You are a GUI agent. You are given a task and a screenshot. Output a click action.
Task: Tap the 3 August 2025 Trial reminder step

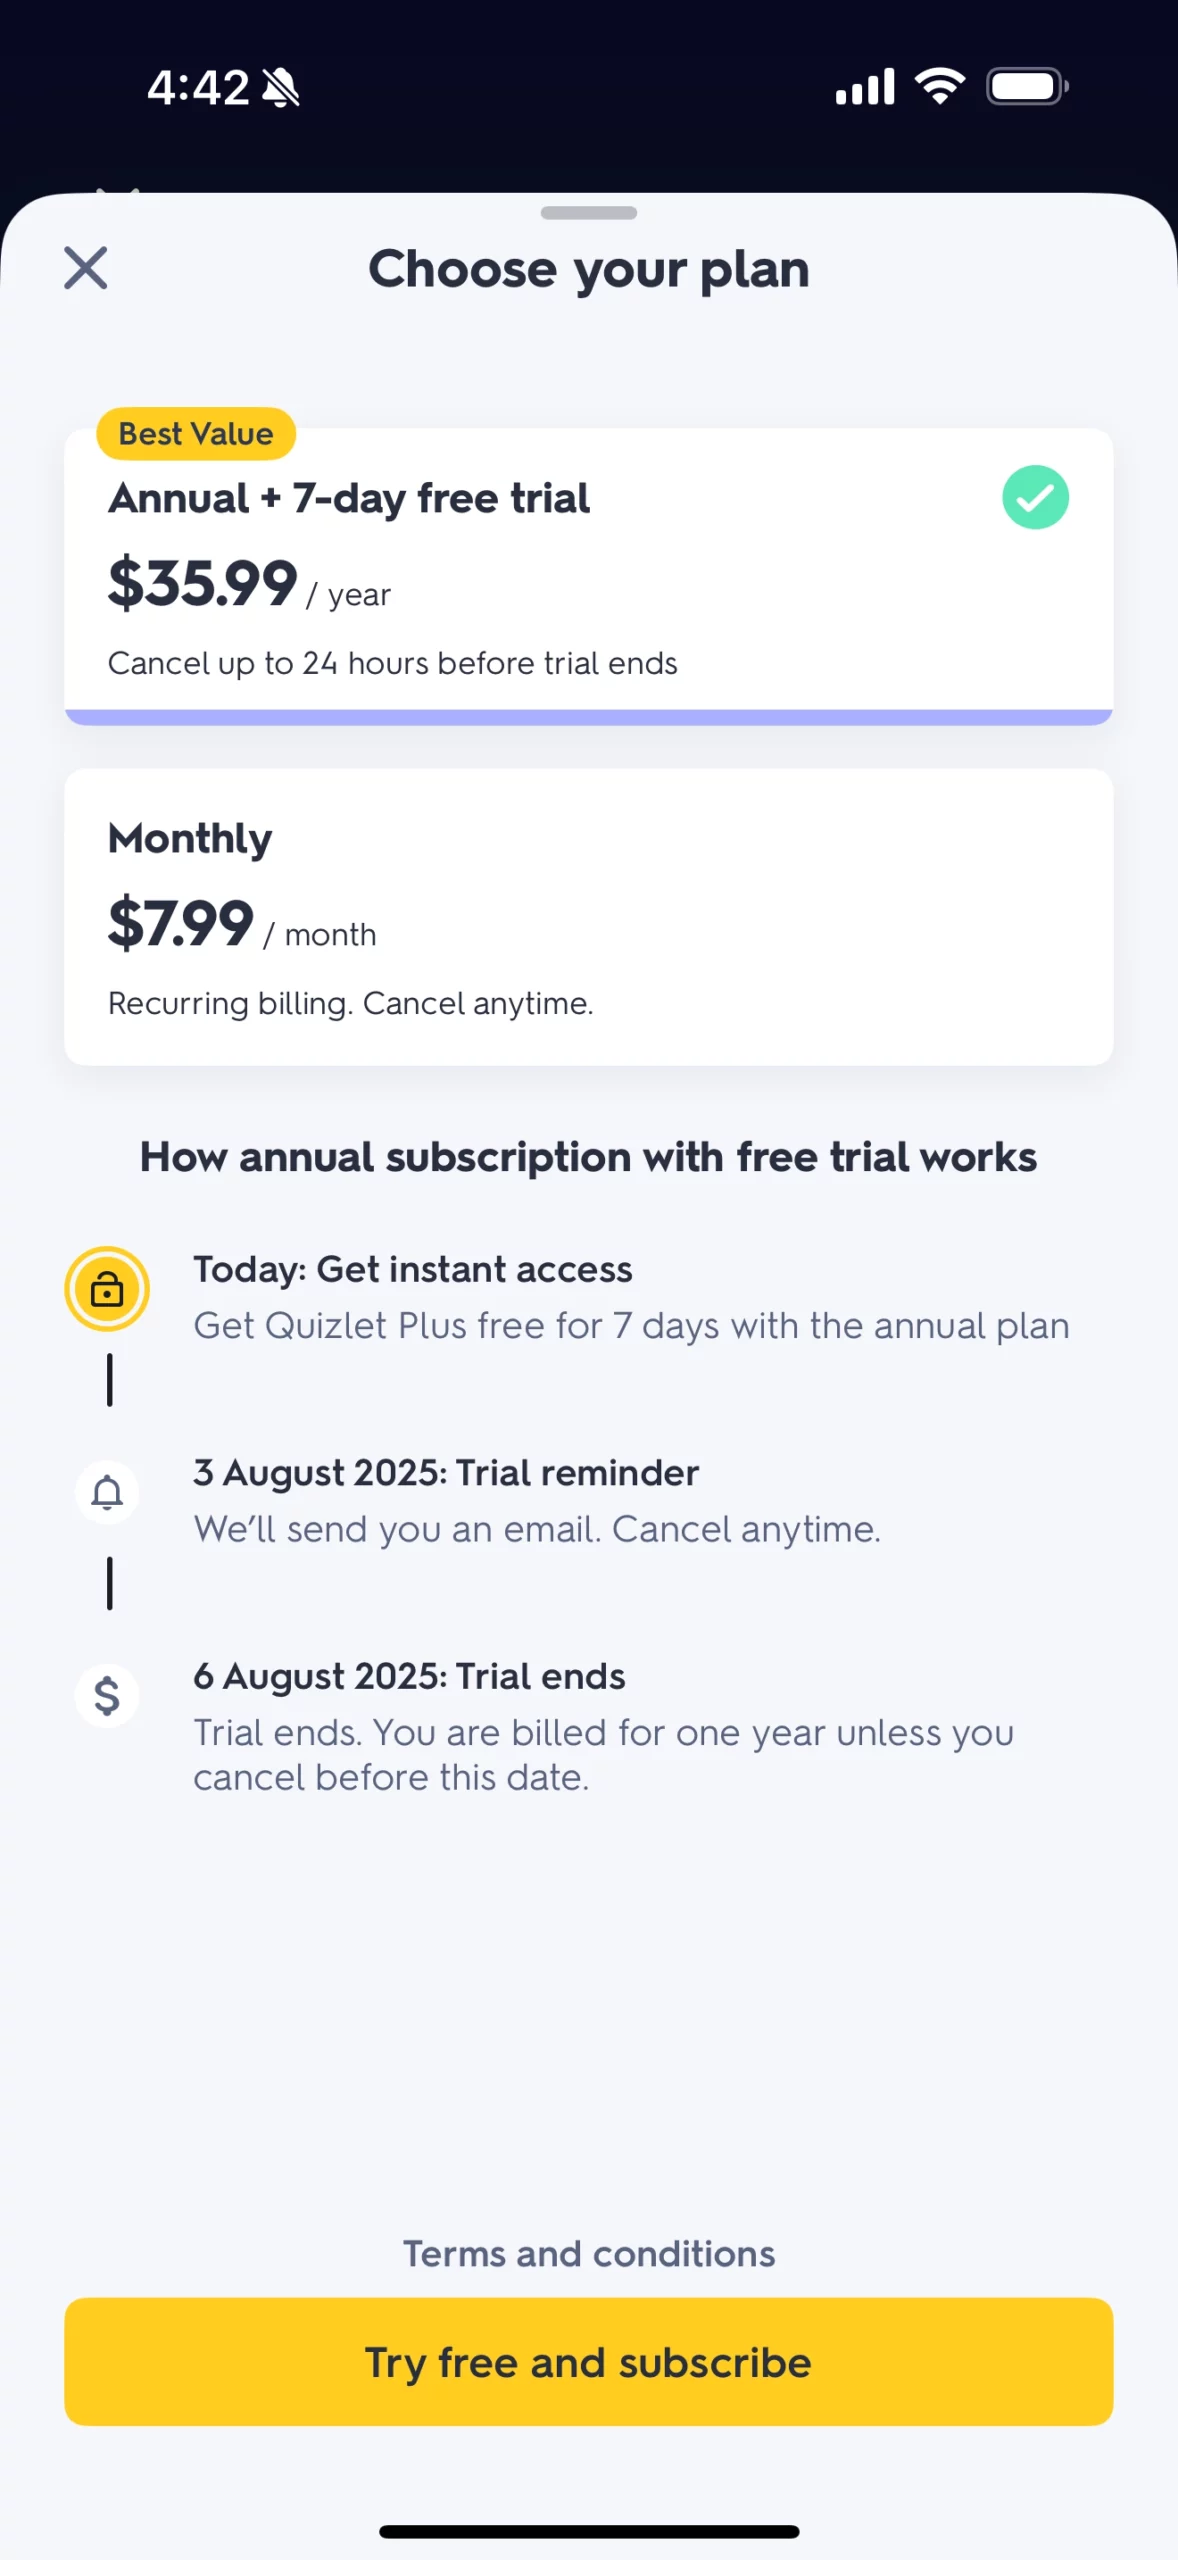tap(446, 1473)
